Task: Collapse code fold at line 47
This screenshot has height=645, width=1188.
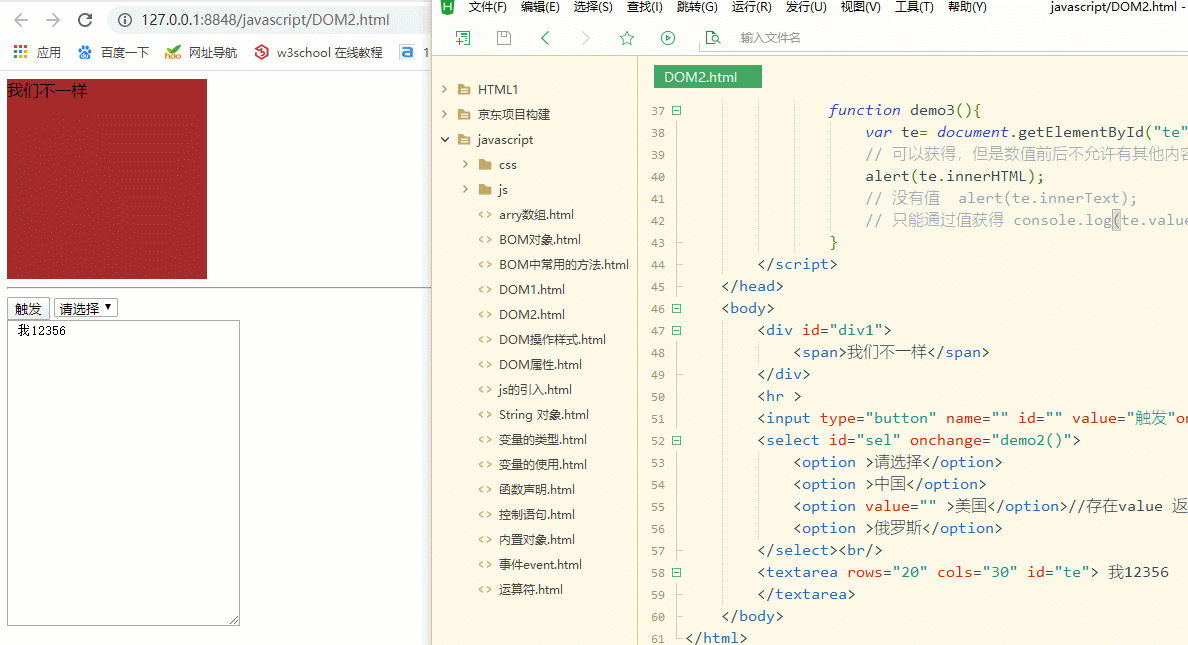Action: pos(677,330)
